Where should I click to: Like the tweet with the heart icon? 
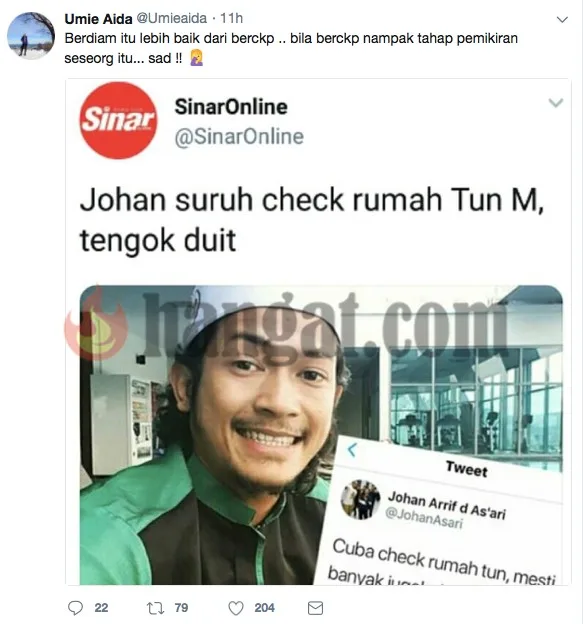(236, 608)
